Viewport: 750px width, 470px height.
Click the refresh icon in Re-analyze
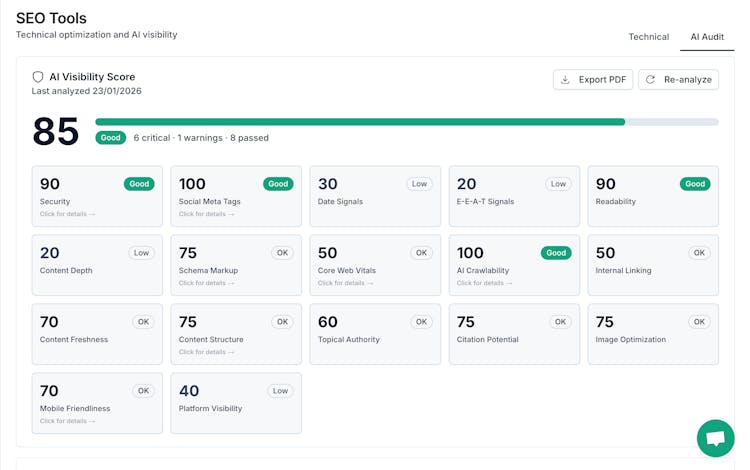coord(650,80)
